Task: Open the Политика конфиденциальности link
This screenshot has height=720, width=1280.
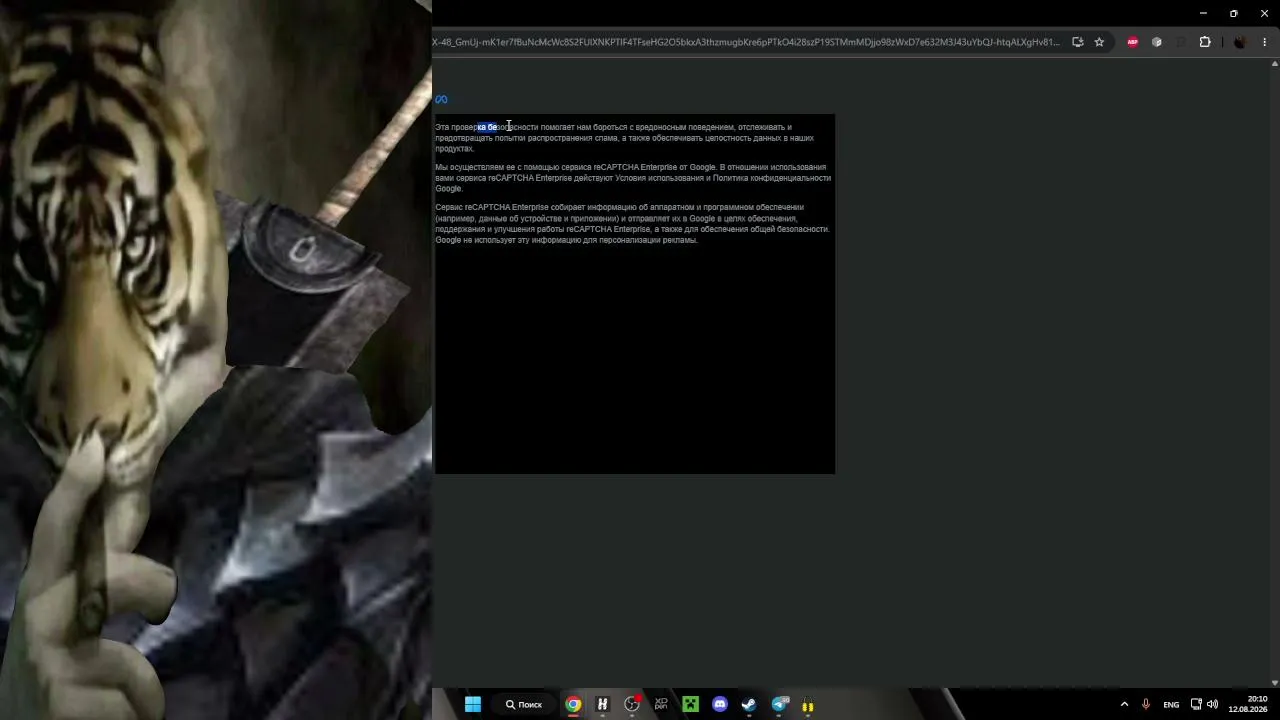Action: pyautogui.click(x=772, y=178)
